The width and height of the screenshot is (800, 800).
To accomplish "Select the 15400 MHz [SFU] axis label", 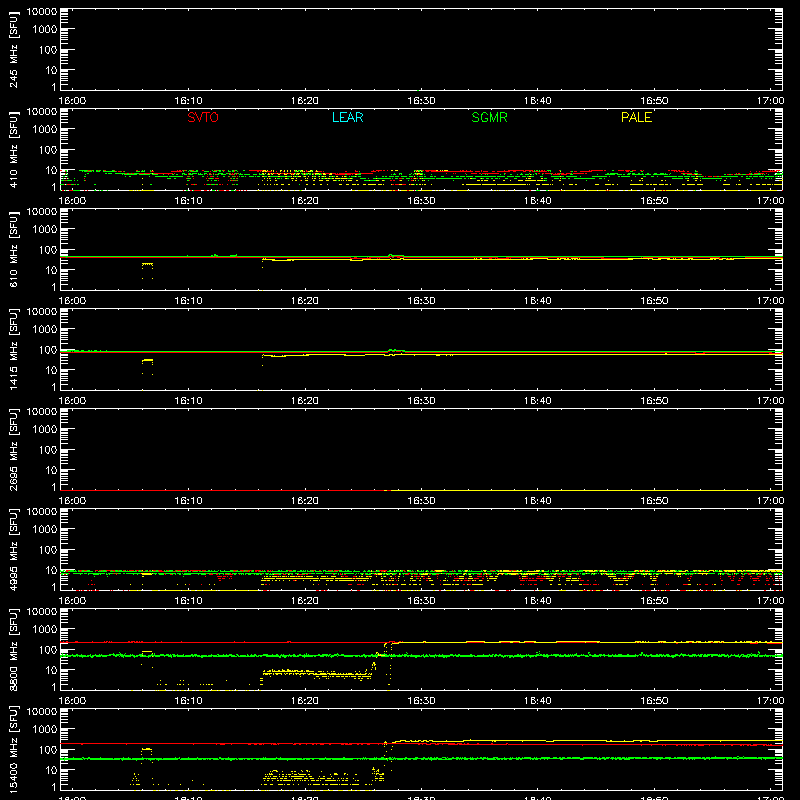I will [x=13, y=749].
